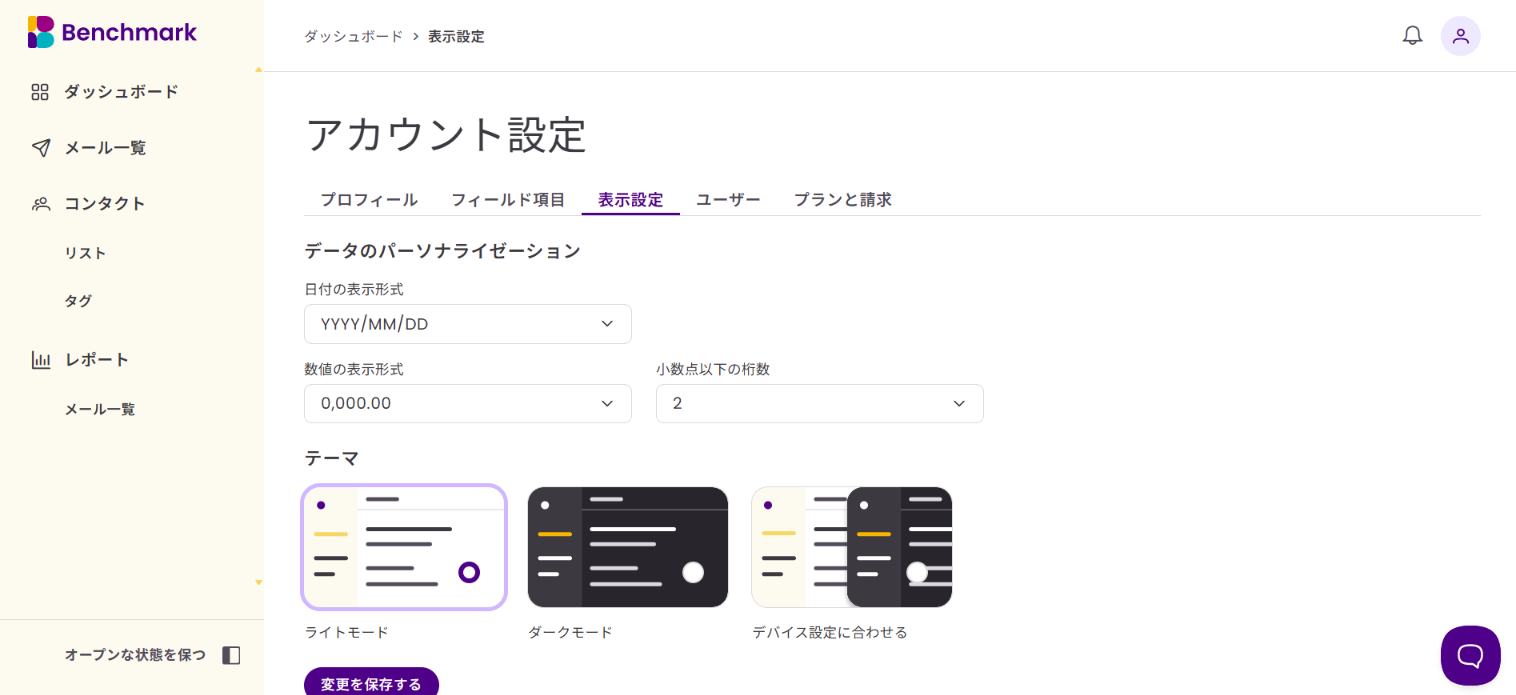Go to メール一覧 below ダッシュボード

point(105,148)
